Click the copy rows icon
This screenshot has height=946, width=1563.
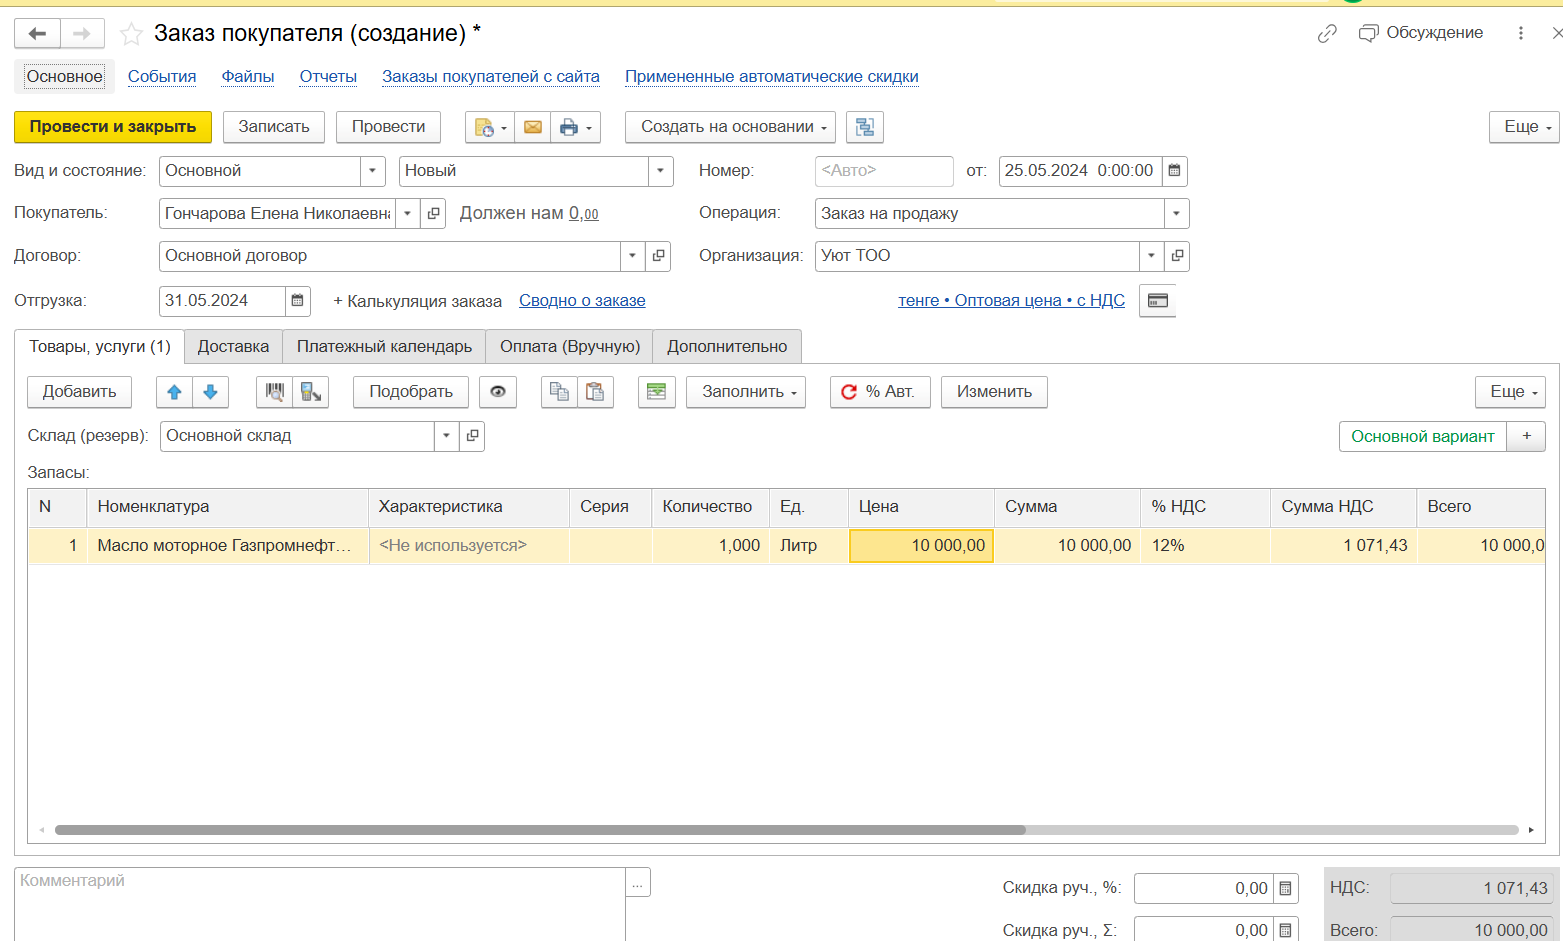(559, 392)
